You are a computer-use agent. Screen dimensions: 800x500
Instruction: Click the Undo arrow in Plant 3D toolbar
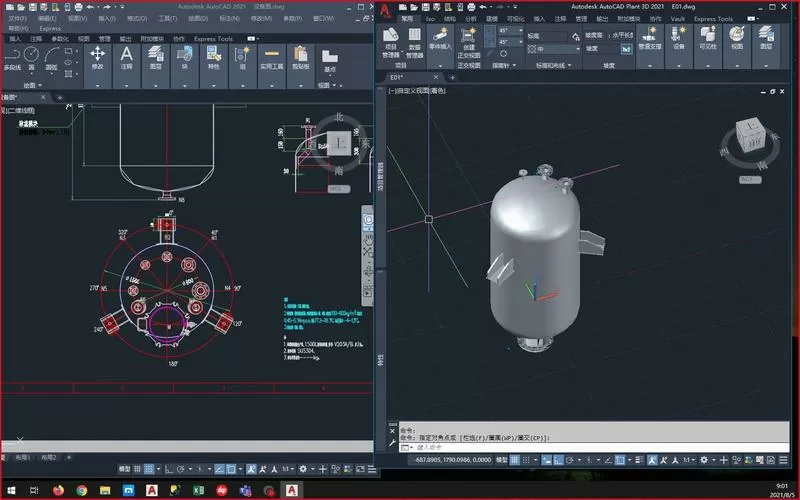pyautogui.click(x=483, y=7)
